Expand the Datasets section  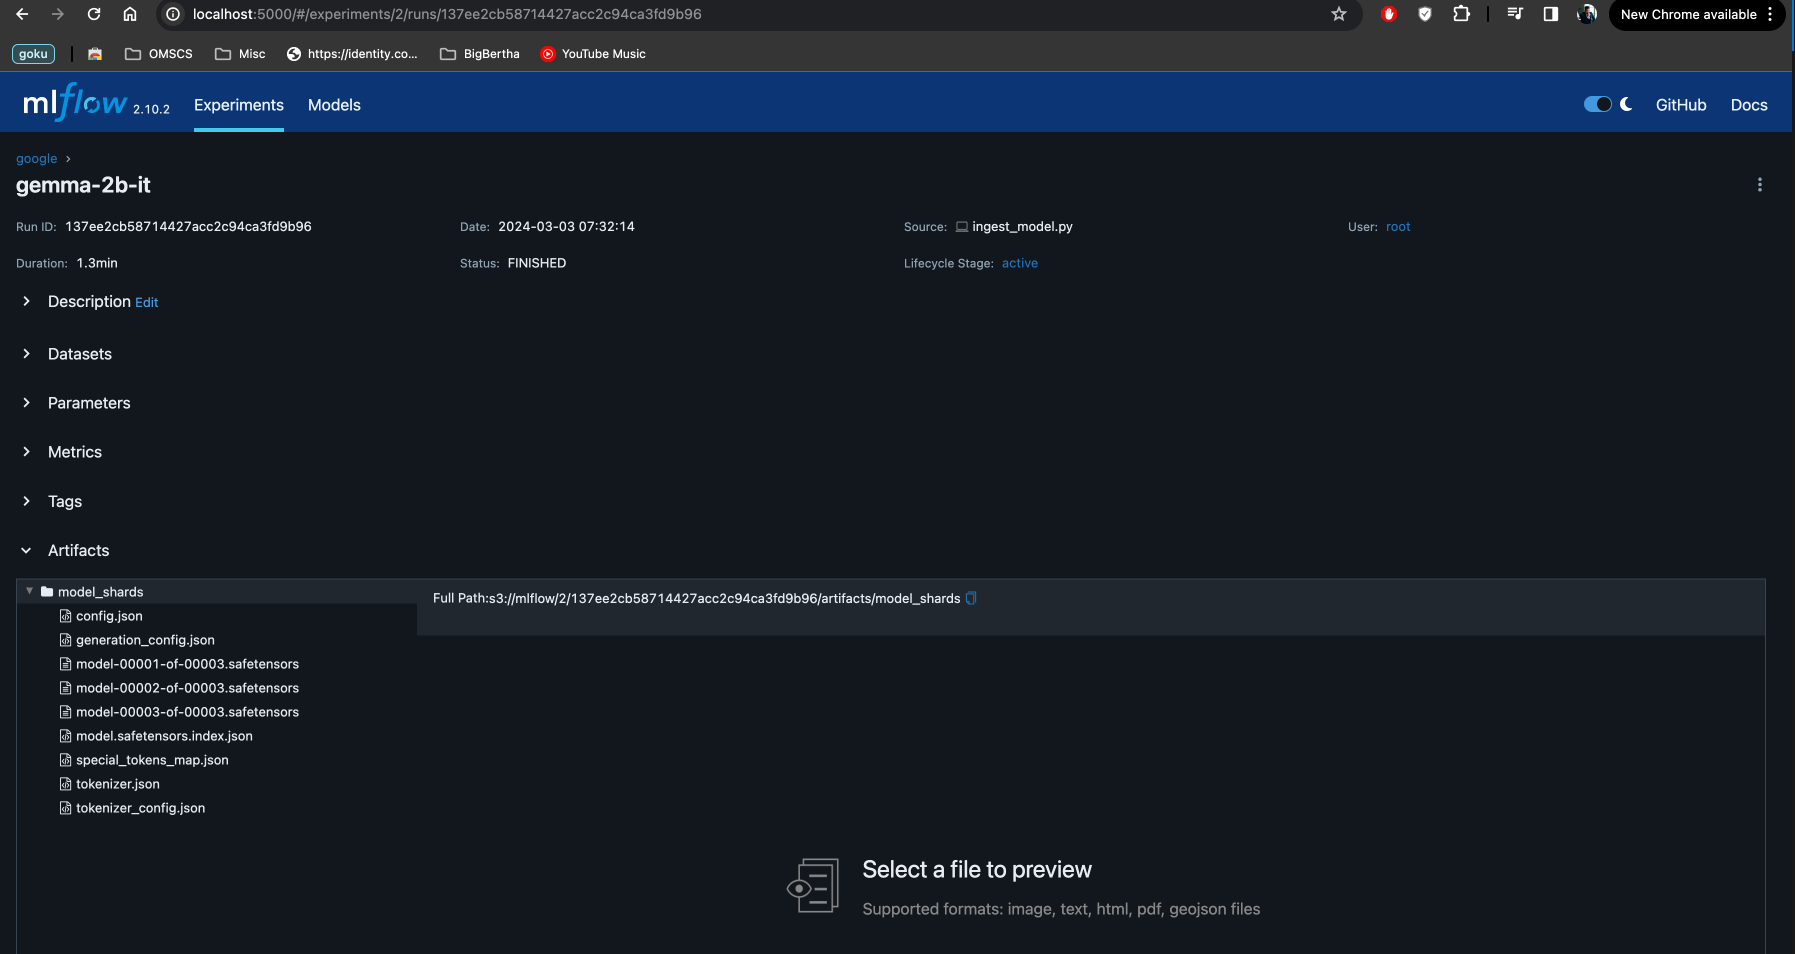point(26,354)
